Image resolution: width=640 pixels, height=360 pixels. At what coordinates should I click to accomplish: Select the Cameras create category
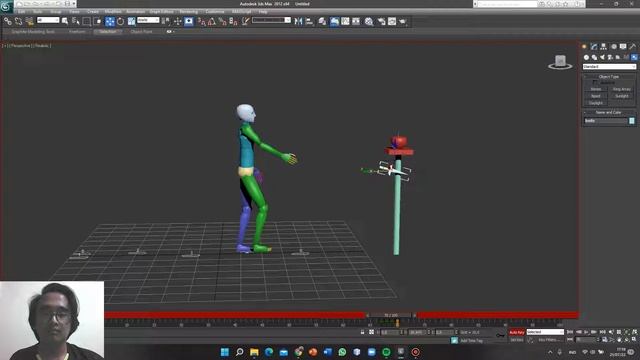point(610,58)
